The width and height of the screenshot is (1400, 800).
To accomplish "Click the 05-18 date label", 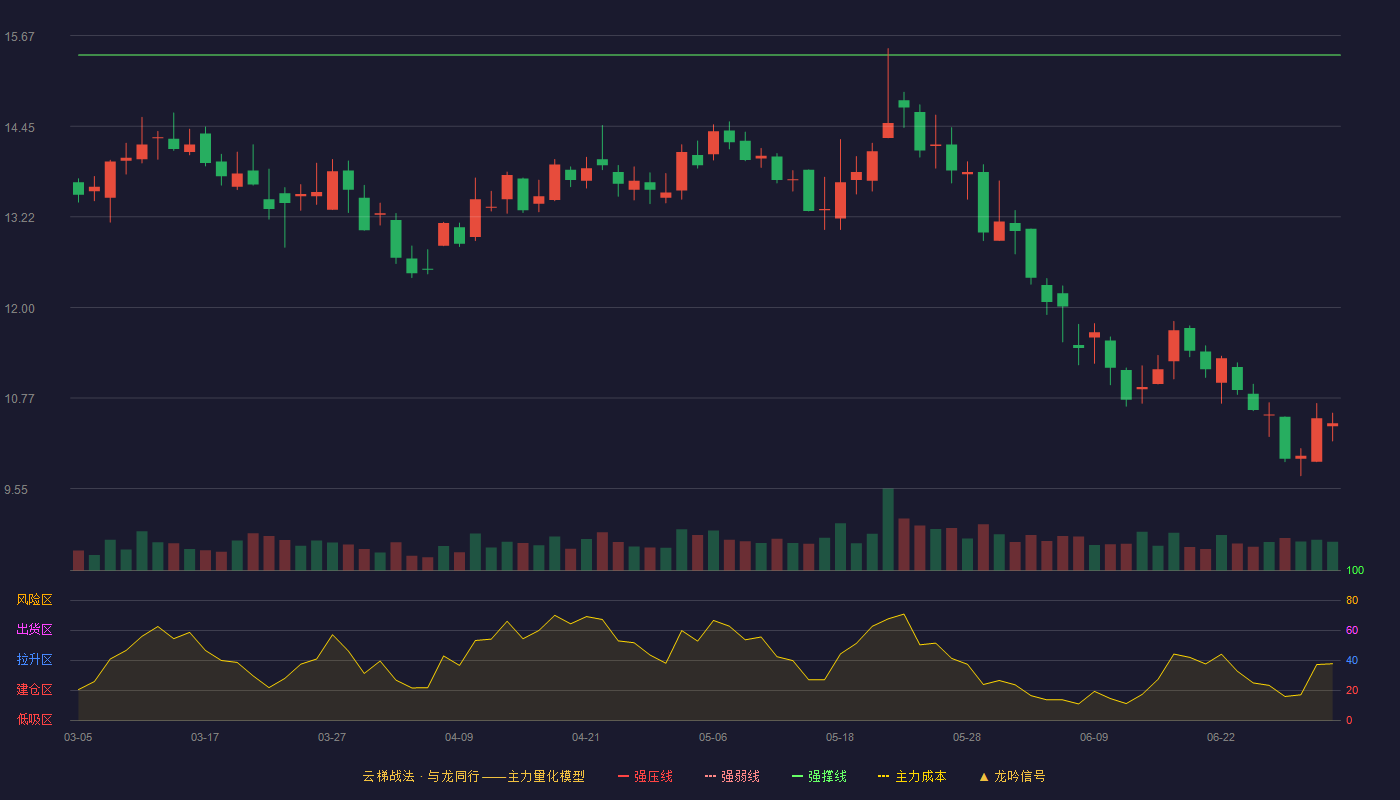I will click(x=840, y=737).
